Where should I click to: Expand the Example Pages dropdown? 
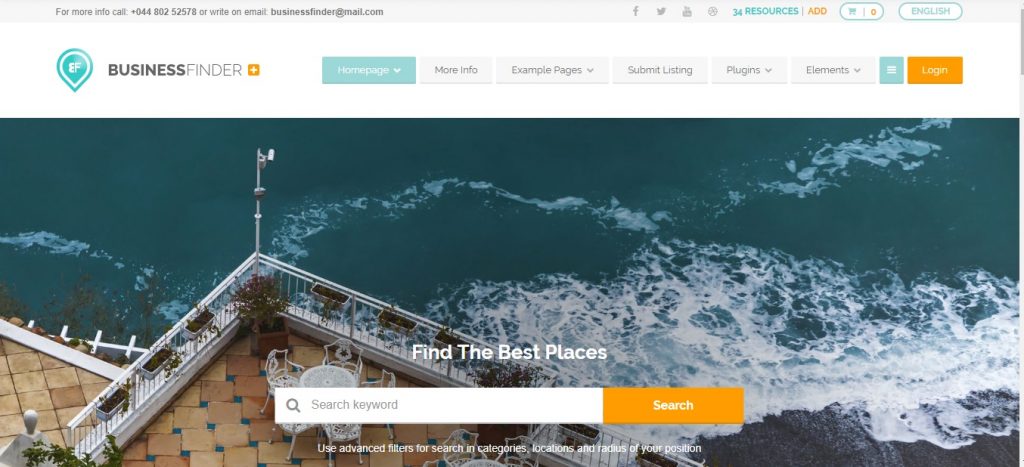[552, 70]
